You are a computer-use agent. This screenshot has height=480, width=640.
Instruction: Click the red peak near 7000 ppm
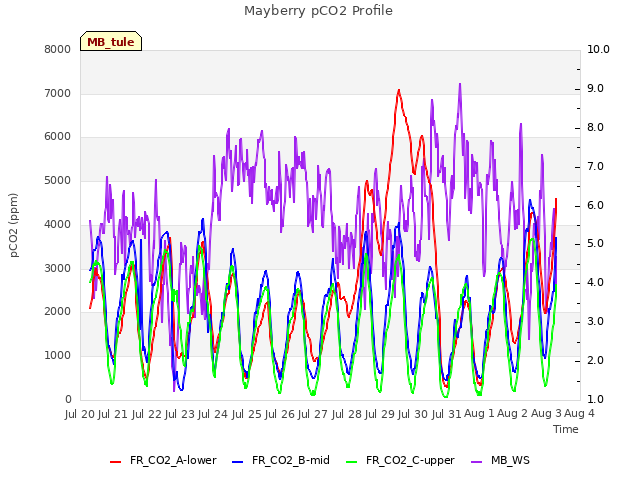tap(399, 90)
